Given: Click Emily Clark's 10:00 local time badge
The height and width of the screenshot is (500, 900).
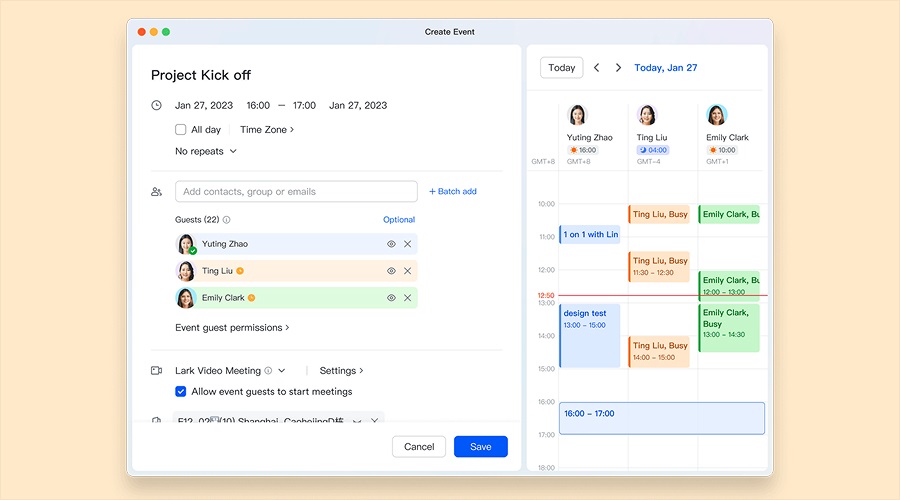Looking at the screenshot, I should pos(722,150).
